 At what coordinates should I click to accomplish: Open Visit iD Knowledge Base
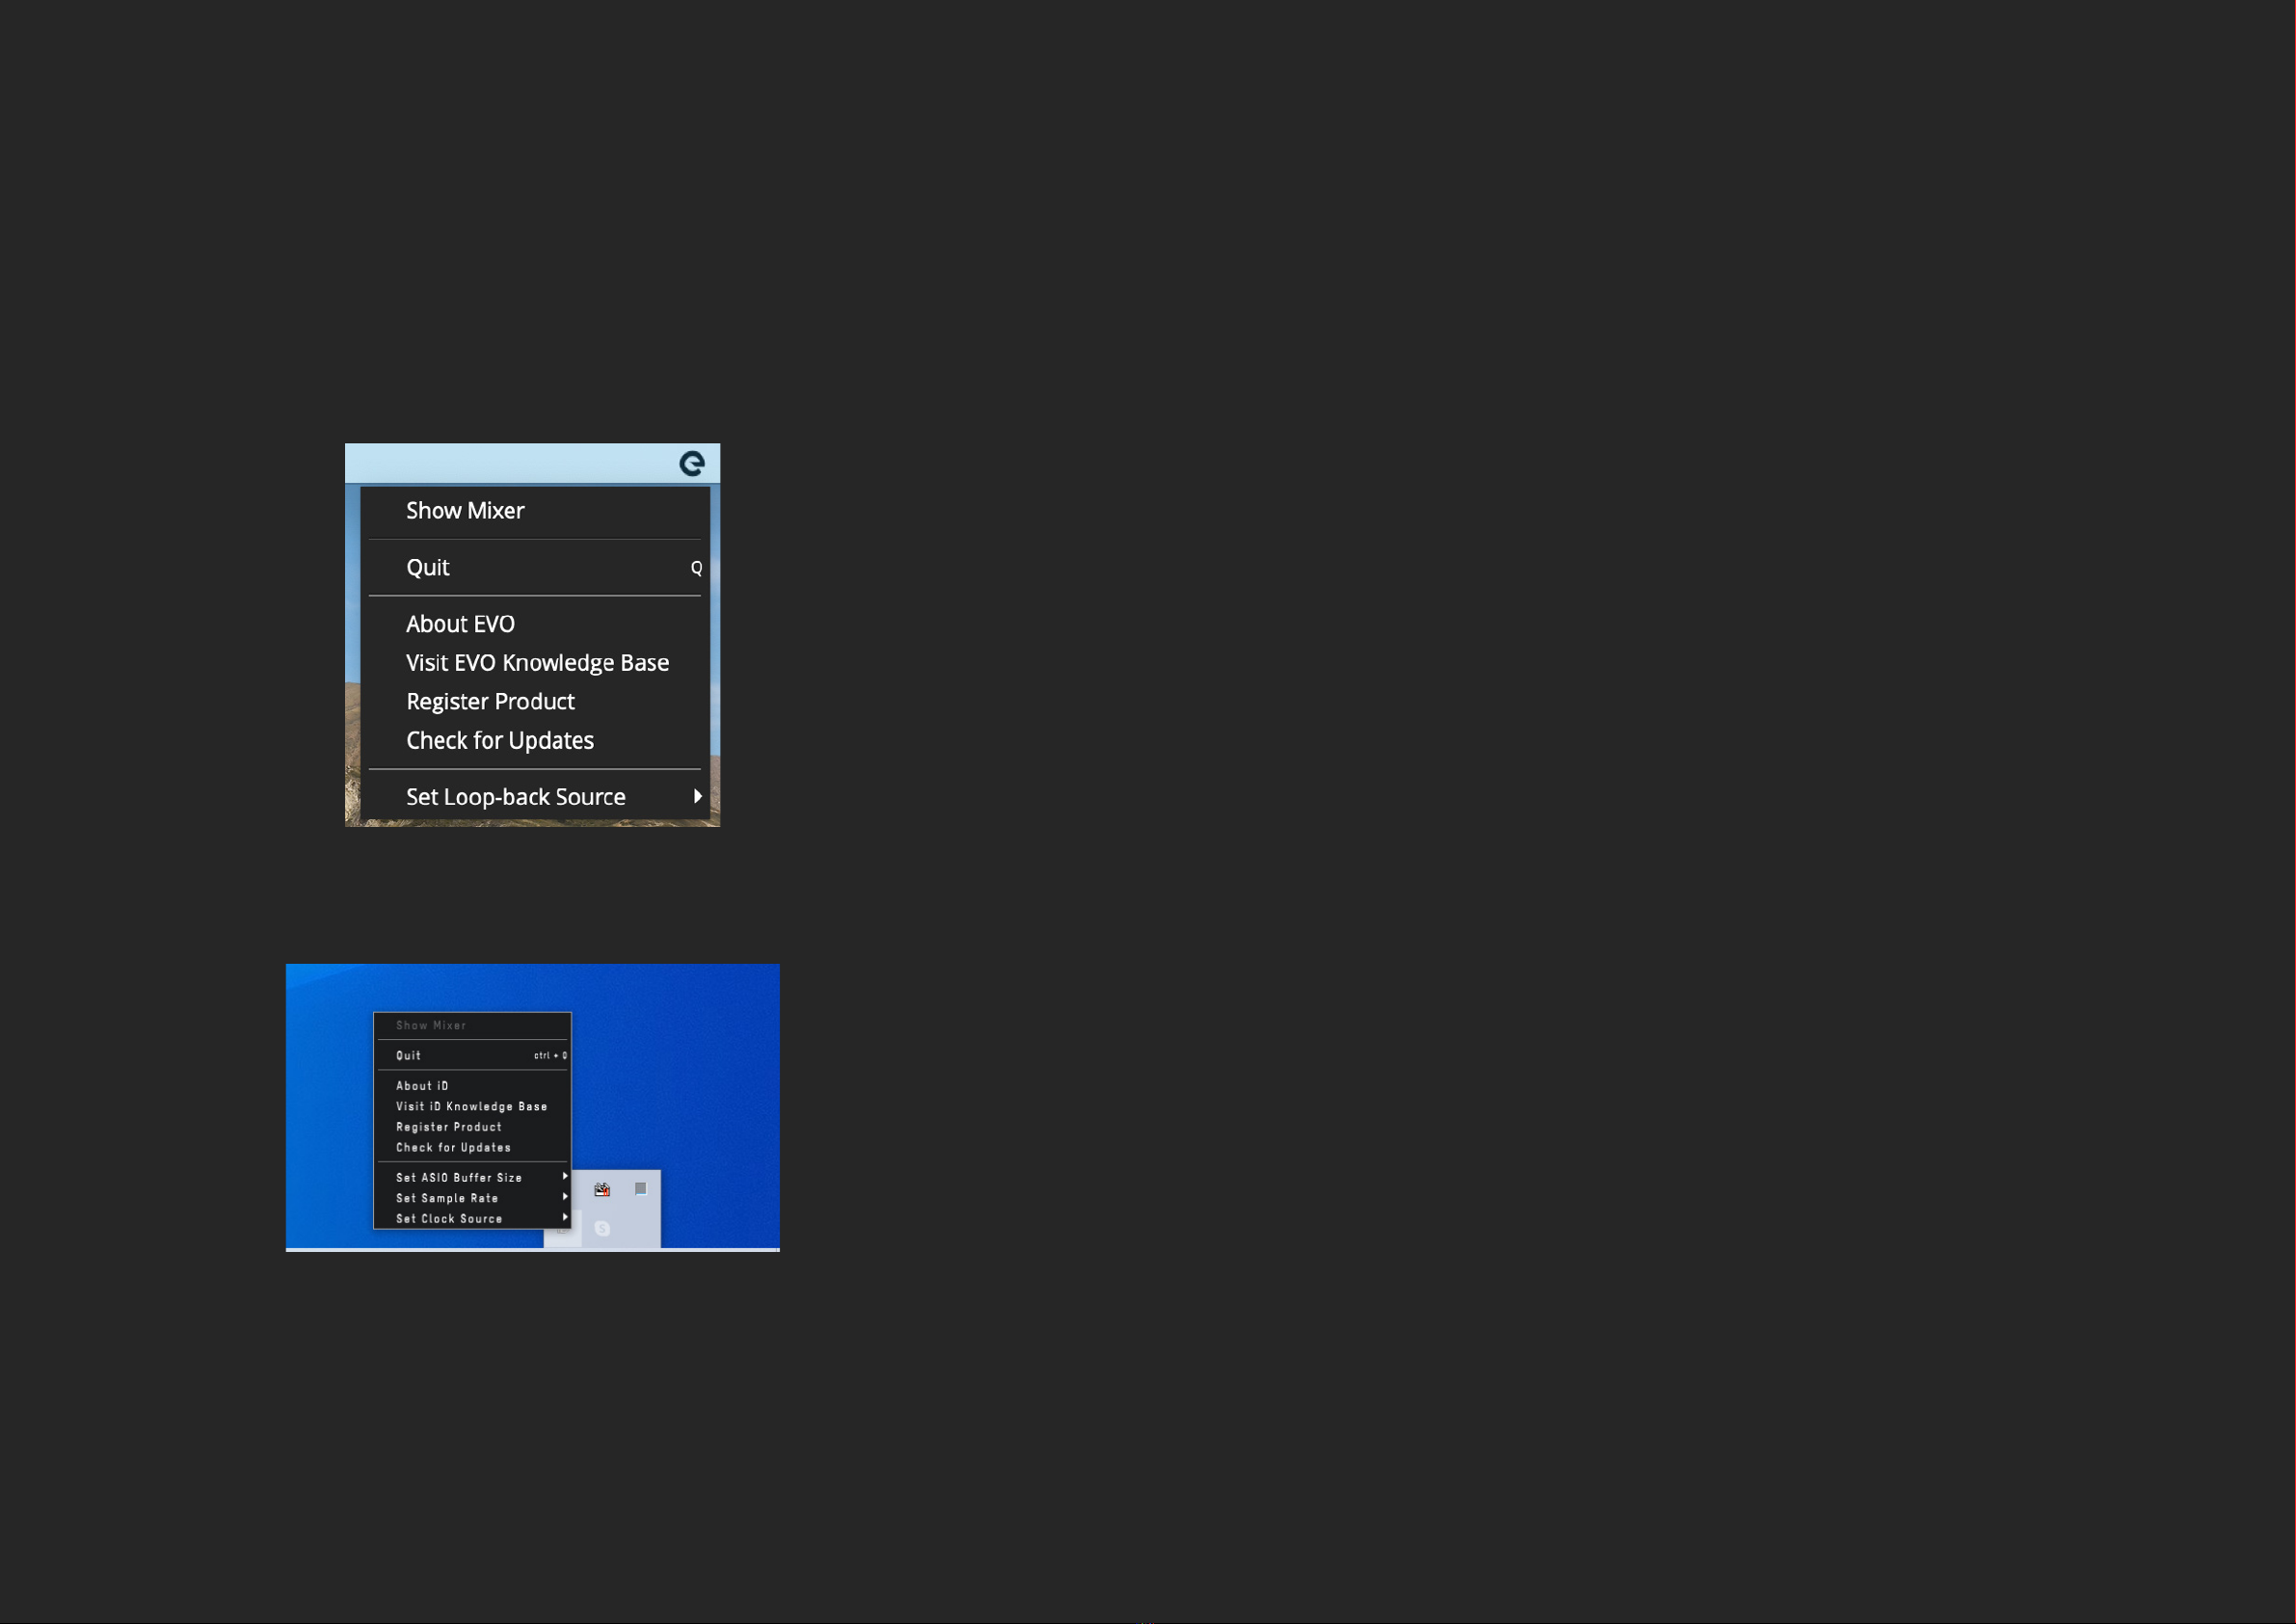472,1106
